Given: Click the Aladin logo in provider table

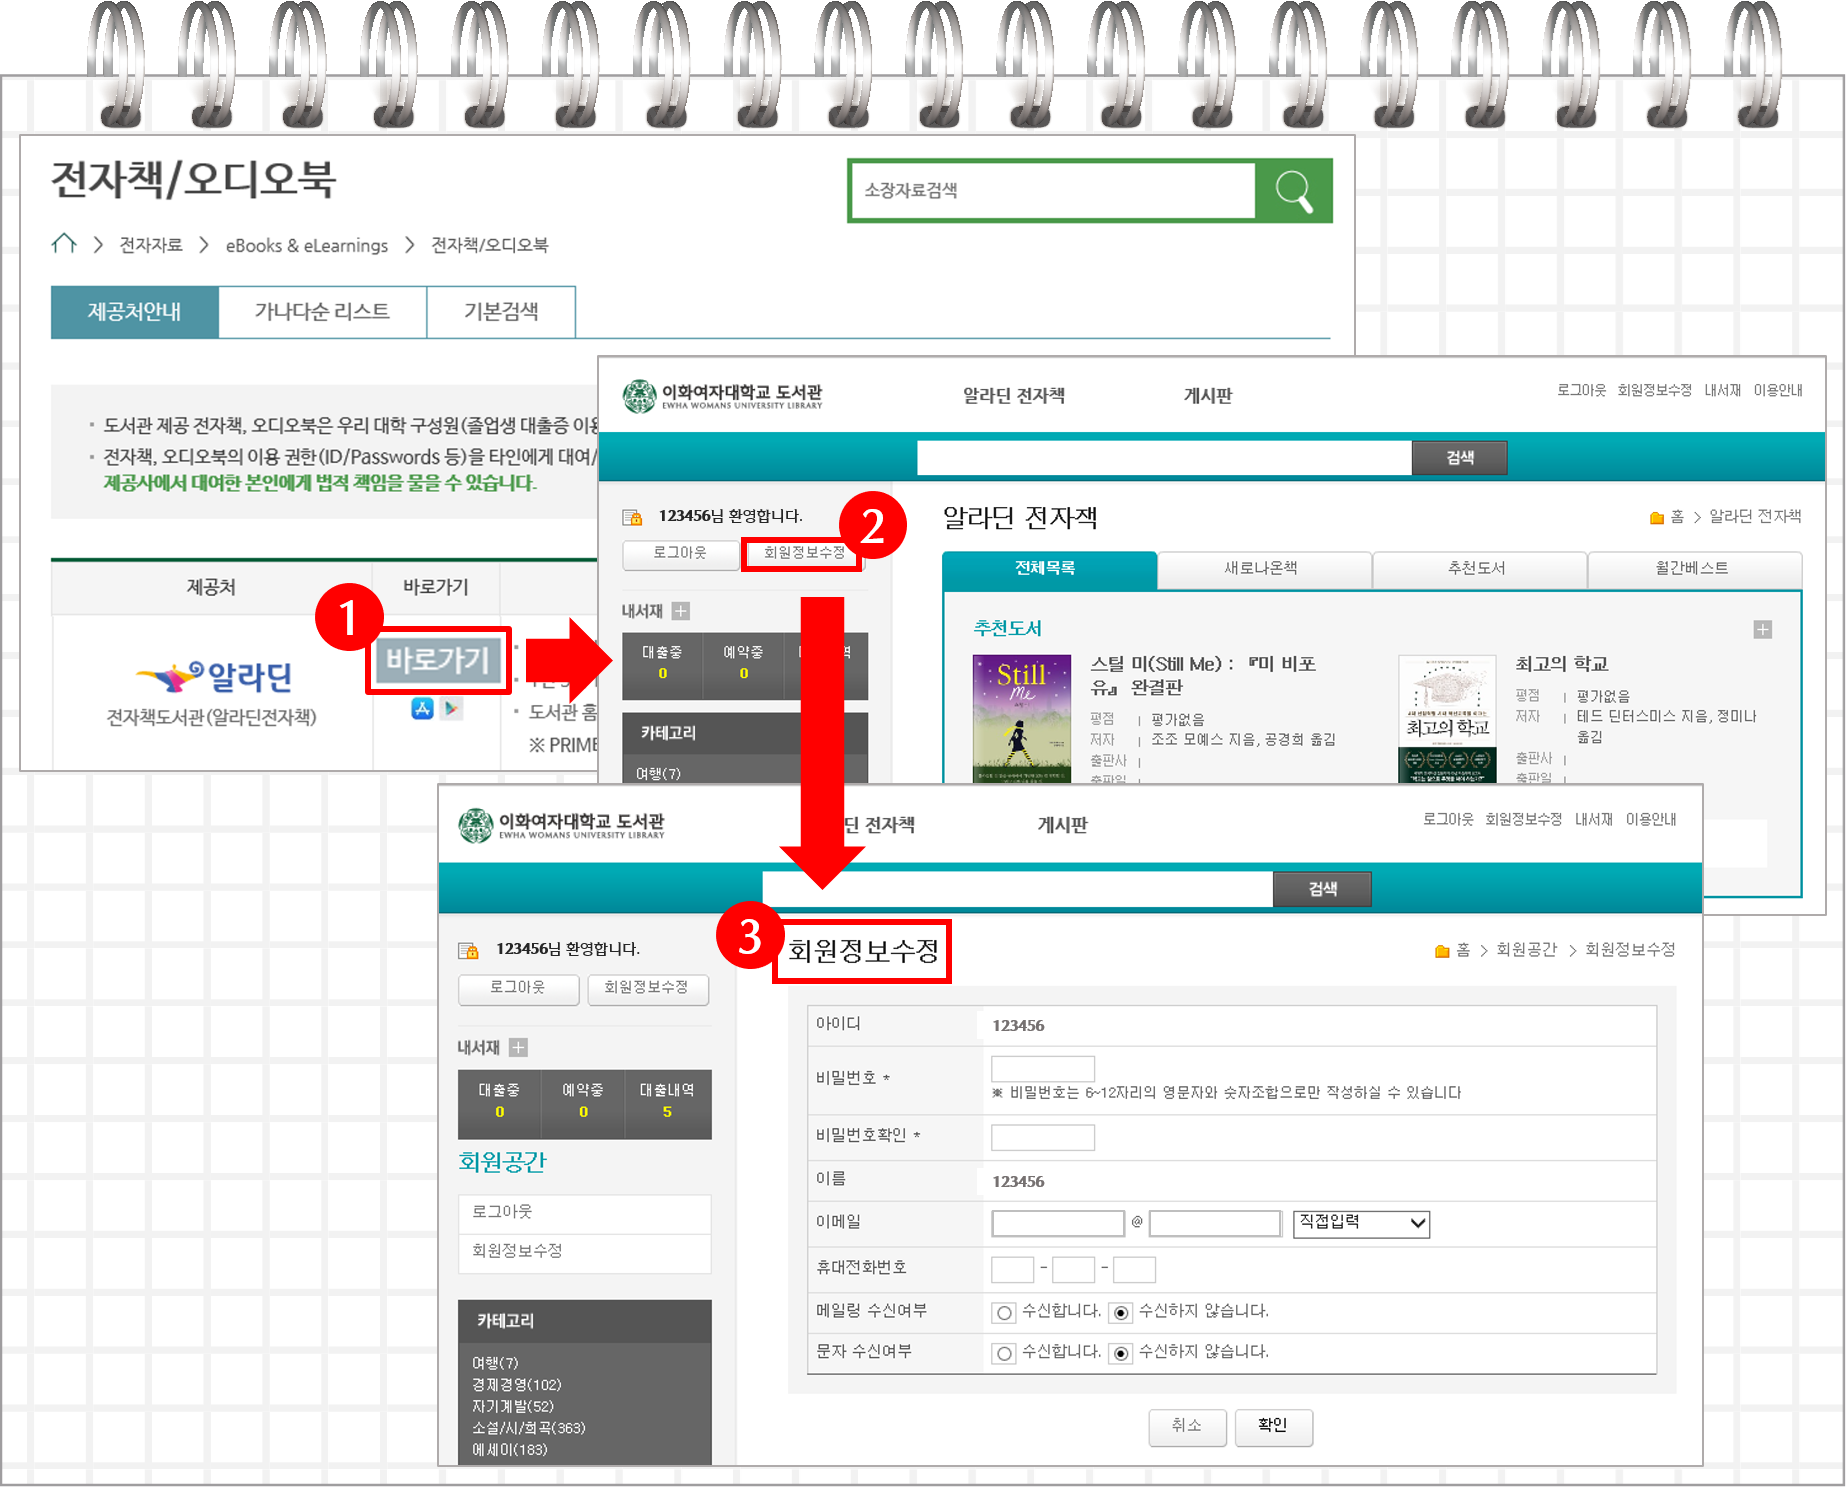Looking at the screenshot, I should (213, 677).
